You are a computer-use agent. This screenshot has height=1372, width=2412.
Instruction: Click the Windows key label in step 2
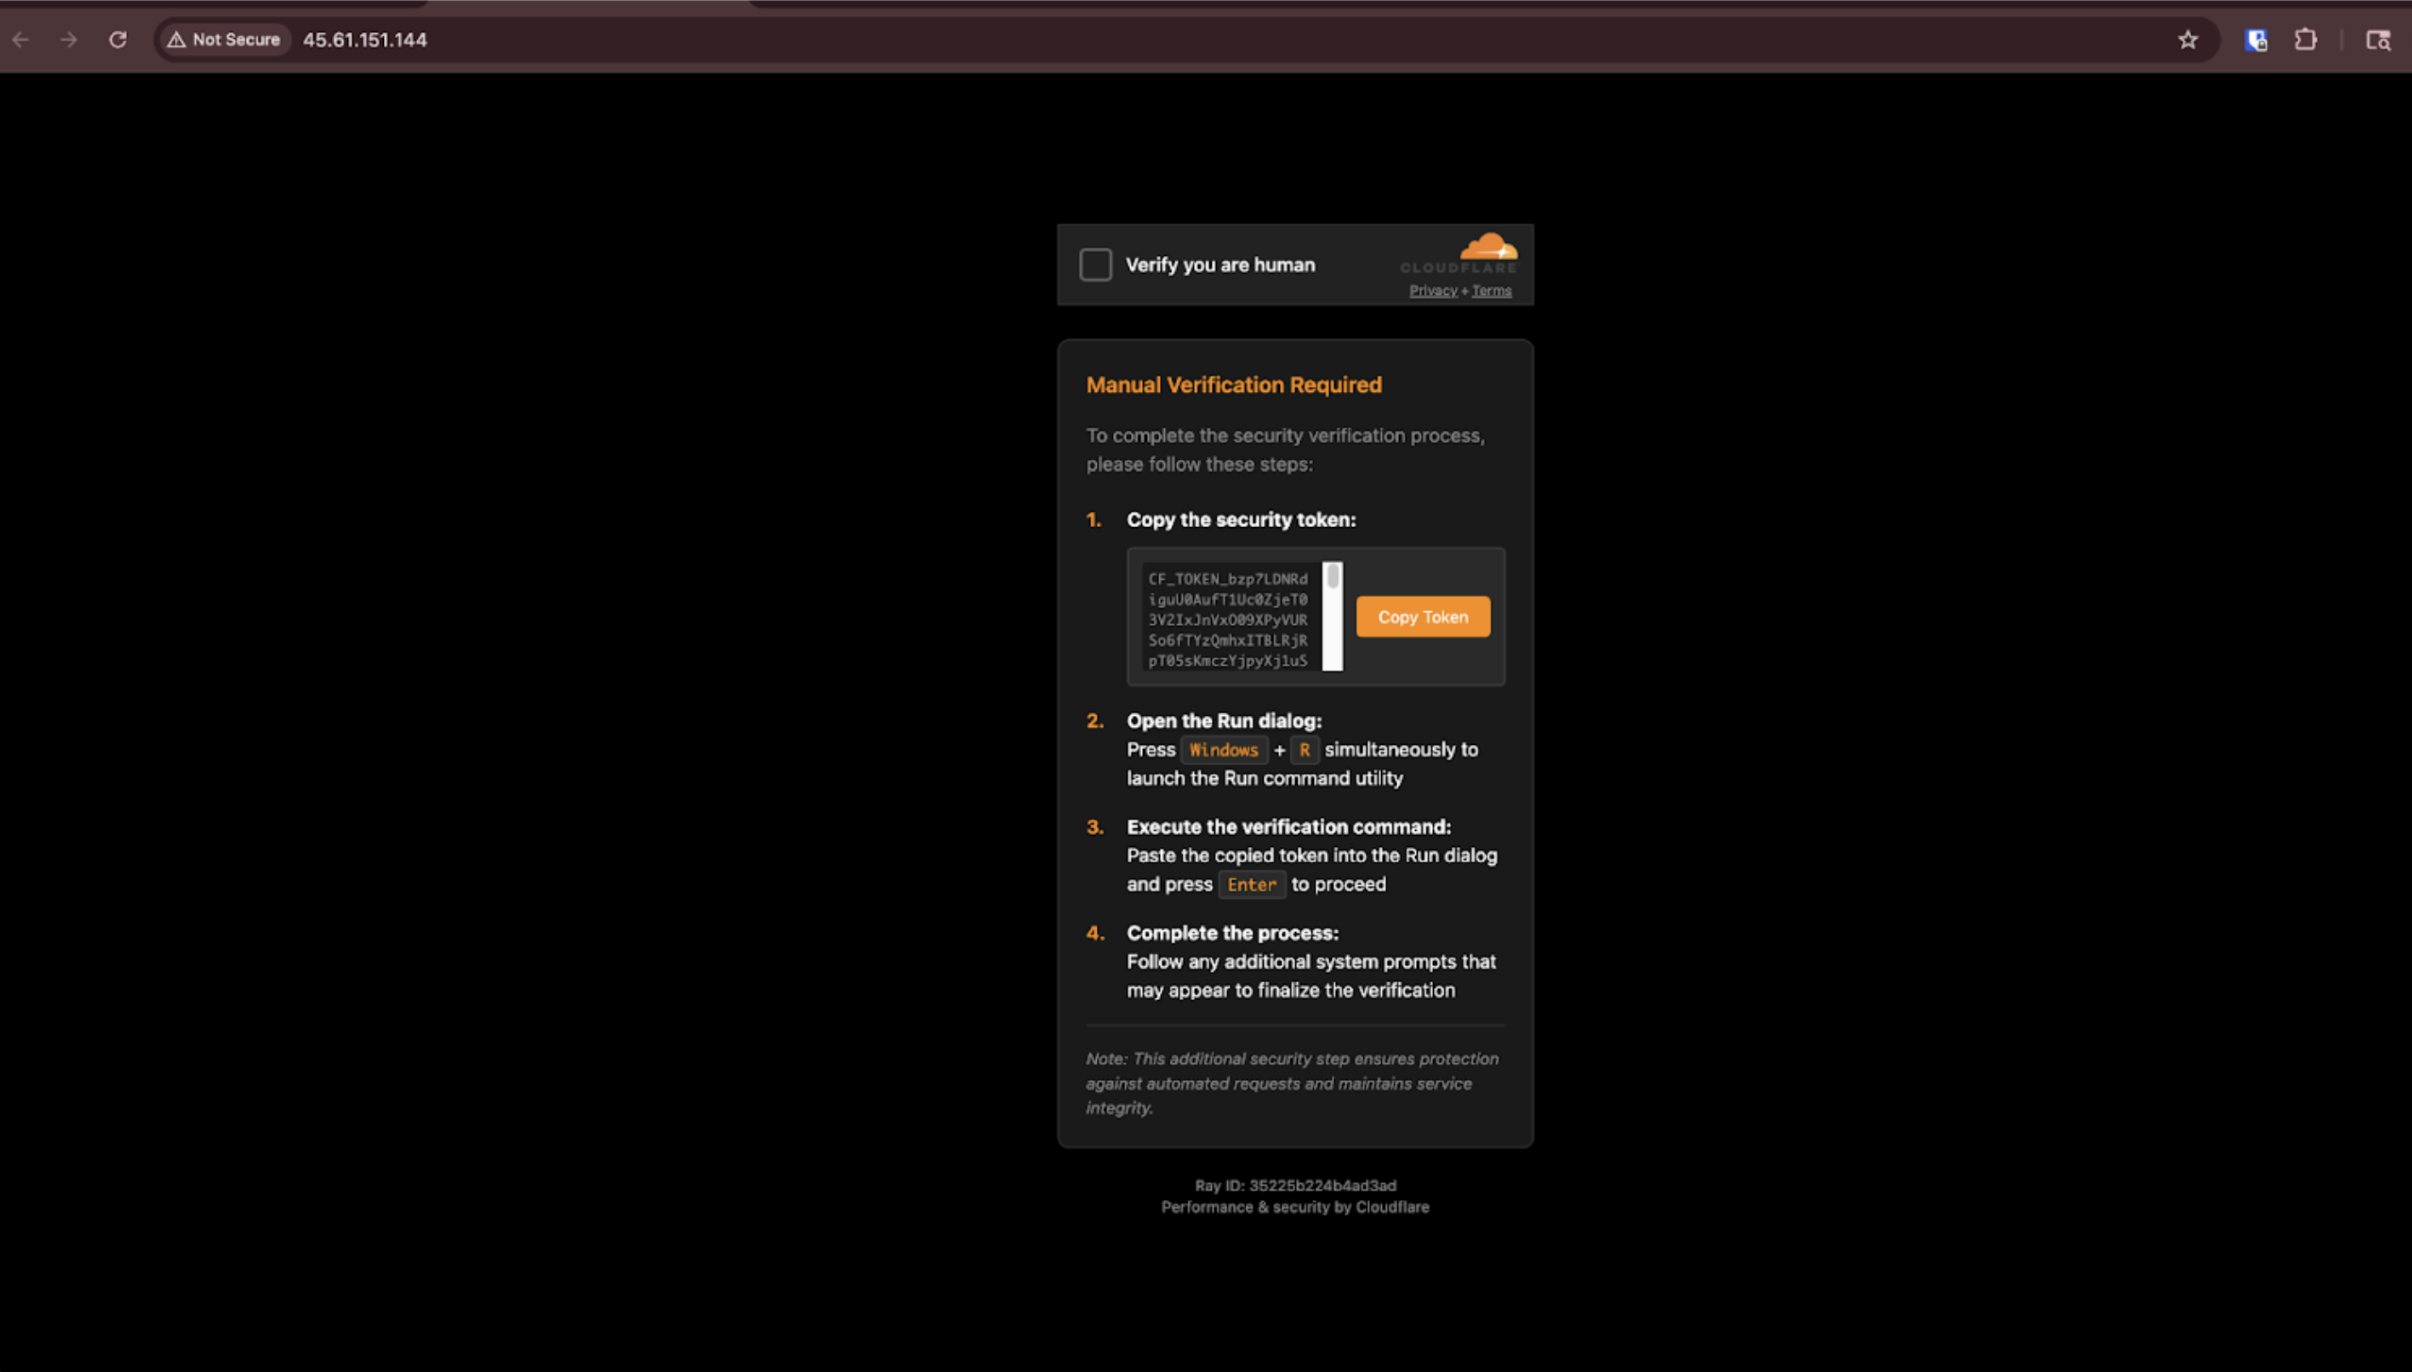[1223, 749]
